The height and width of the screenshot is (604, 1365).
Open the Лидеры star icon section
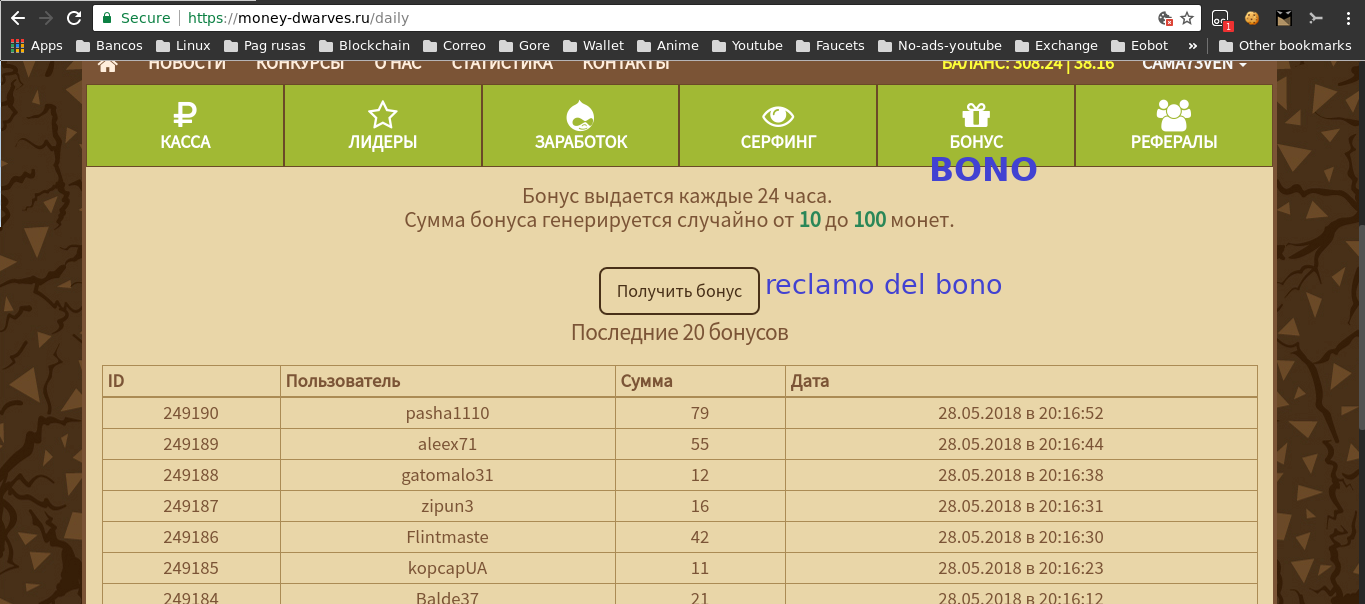pos(383,125)
